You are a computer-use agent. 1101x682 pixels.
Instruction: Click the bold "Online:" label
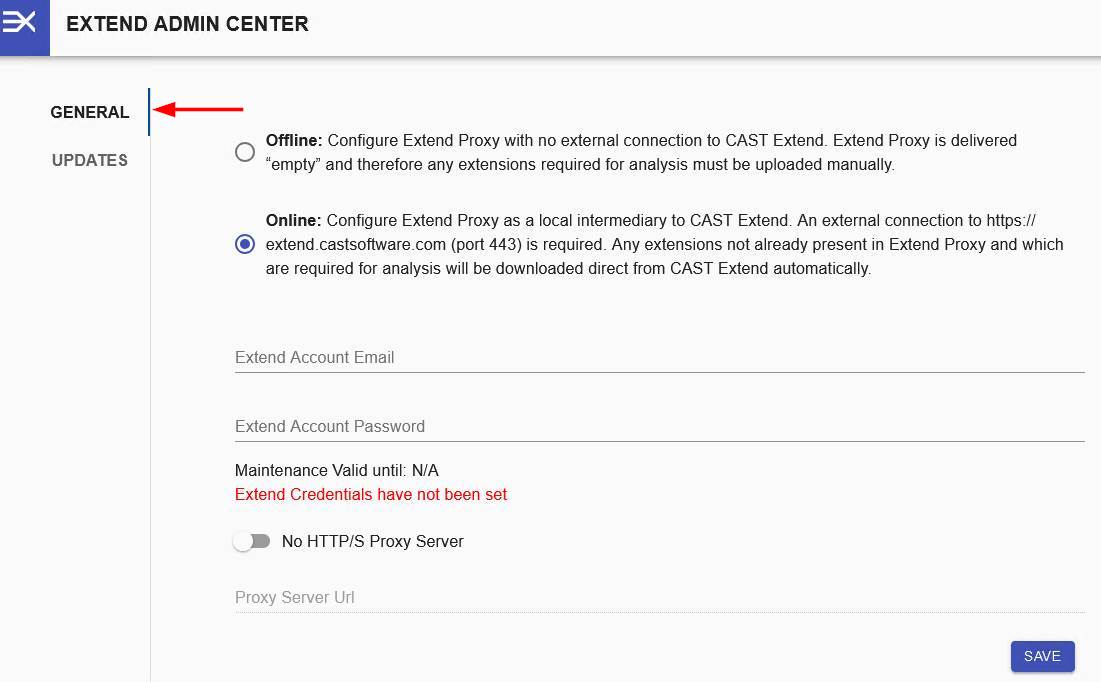pyautogui.click(x=293, y=220)
